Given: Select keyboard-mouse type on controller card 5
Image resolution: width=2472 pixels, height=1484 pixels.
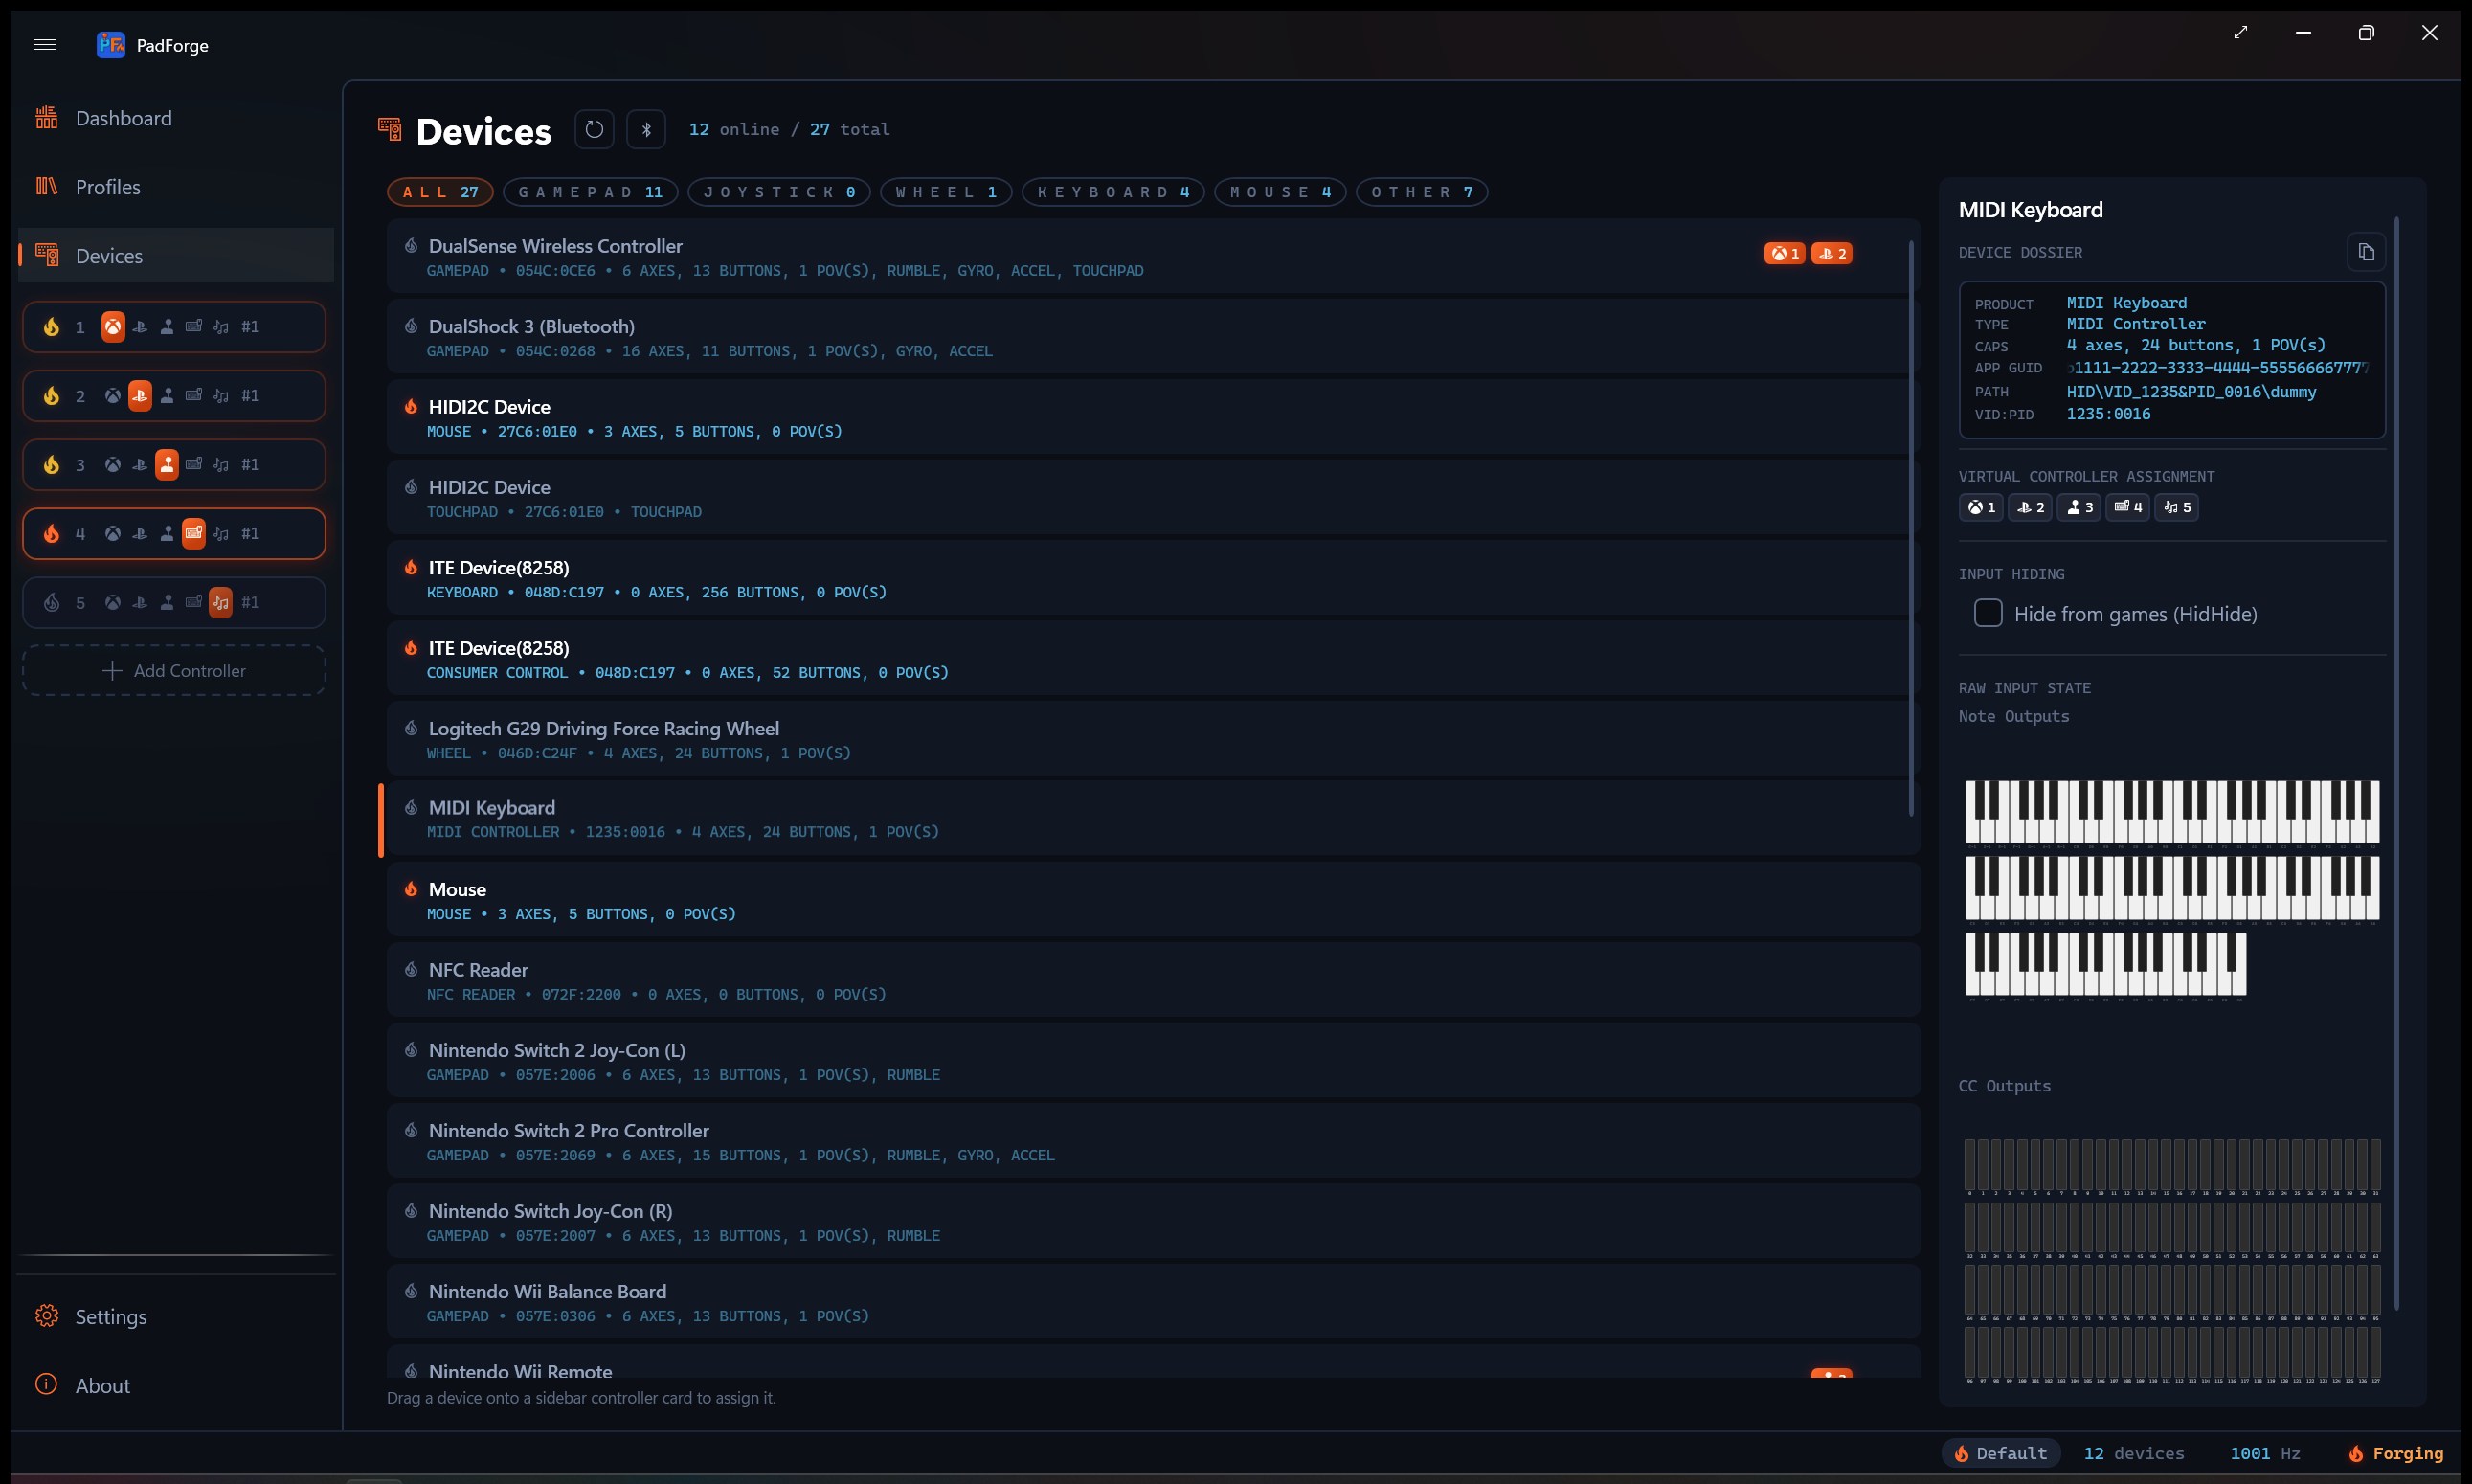Looking at the screenshot, I should (194, 603).
